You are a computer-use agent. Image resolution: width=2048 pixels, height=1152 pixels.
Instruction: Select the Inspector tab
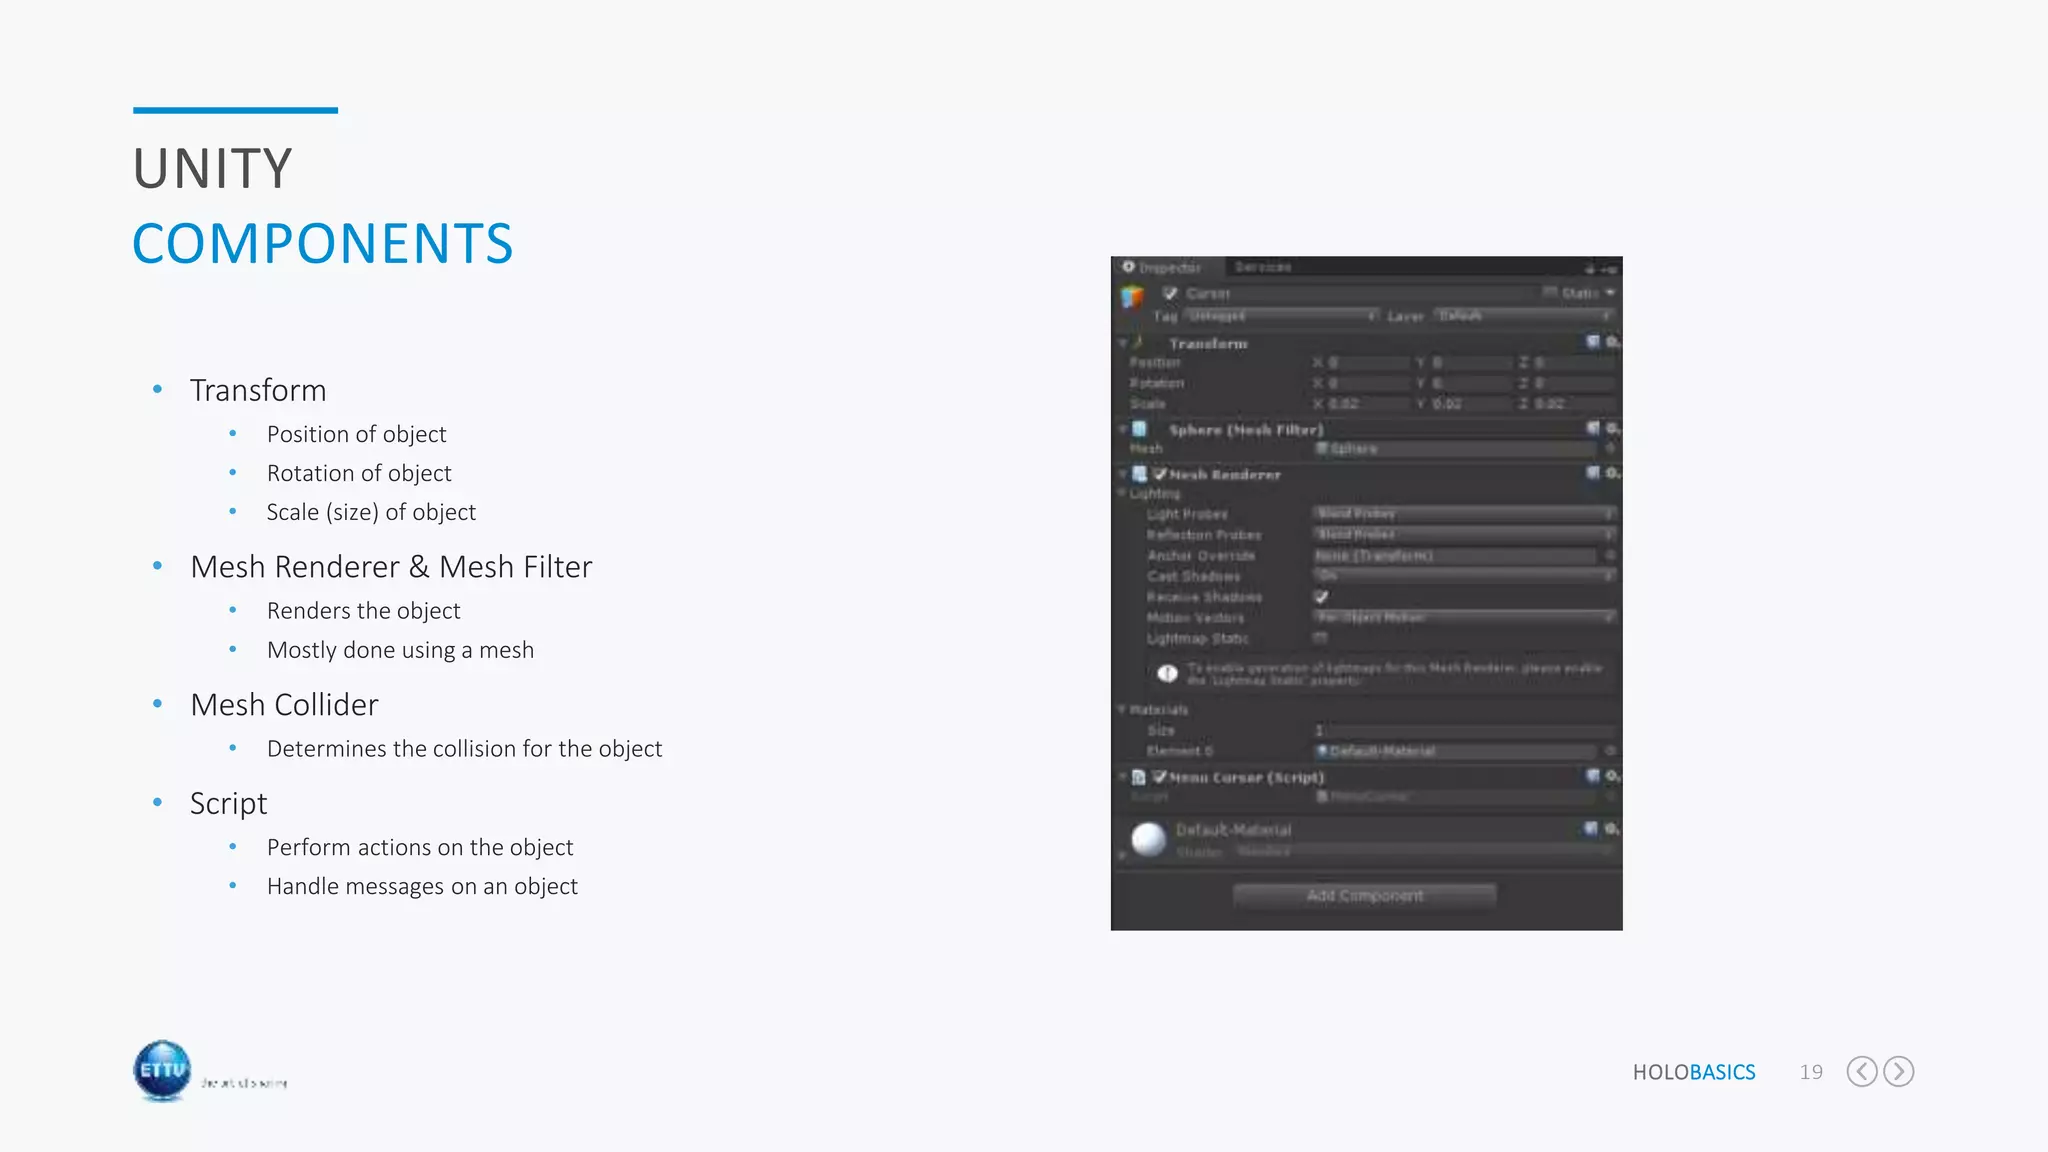1165,267
